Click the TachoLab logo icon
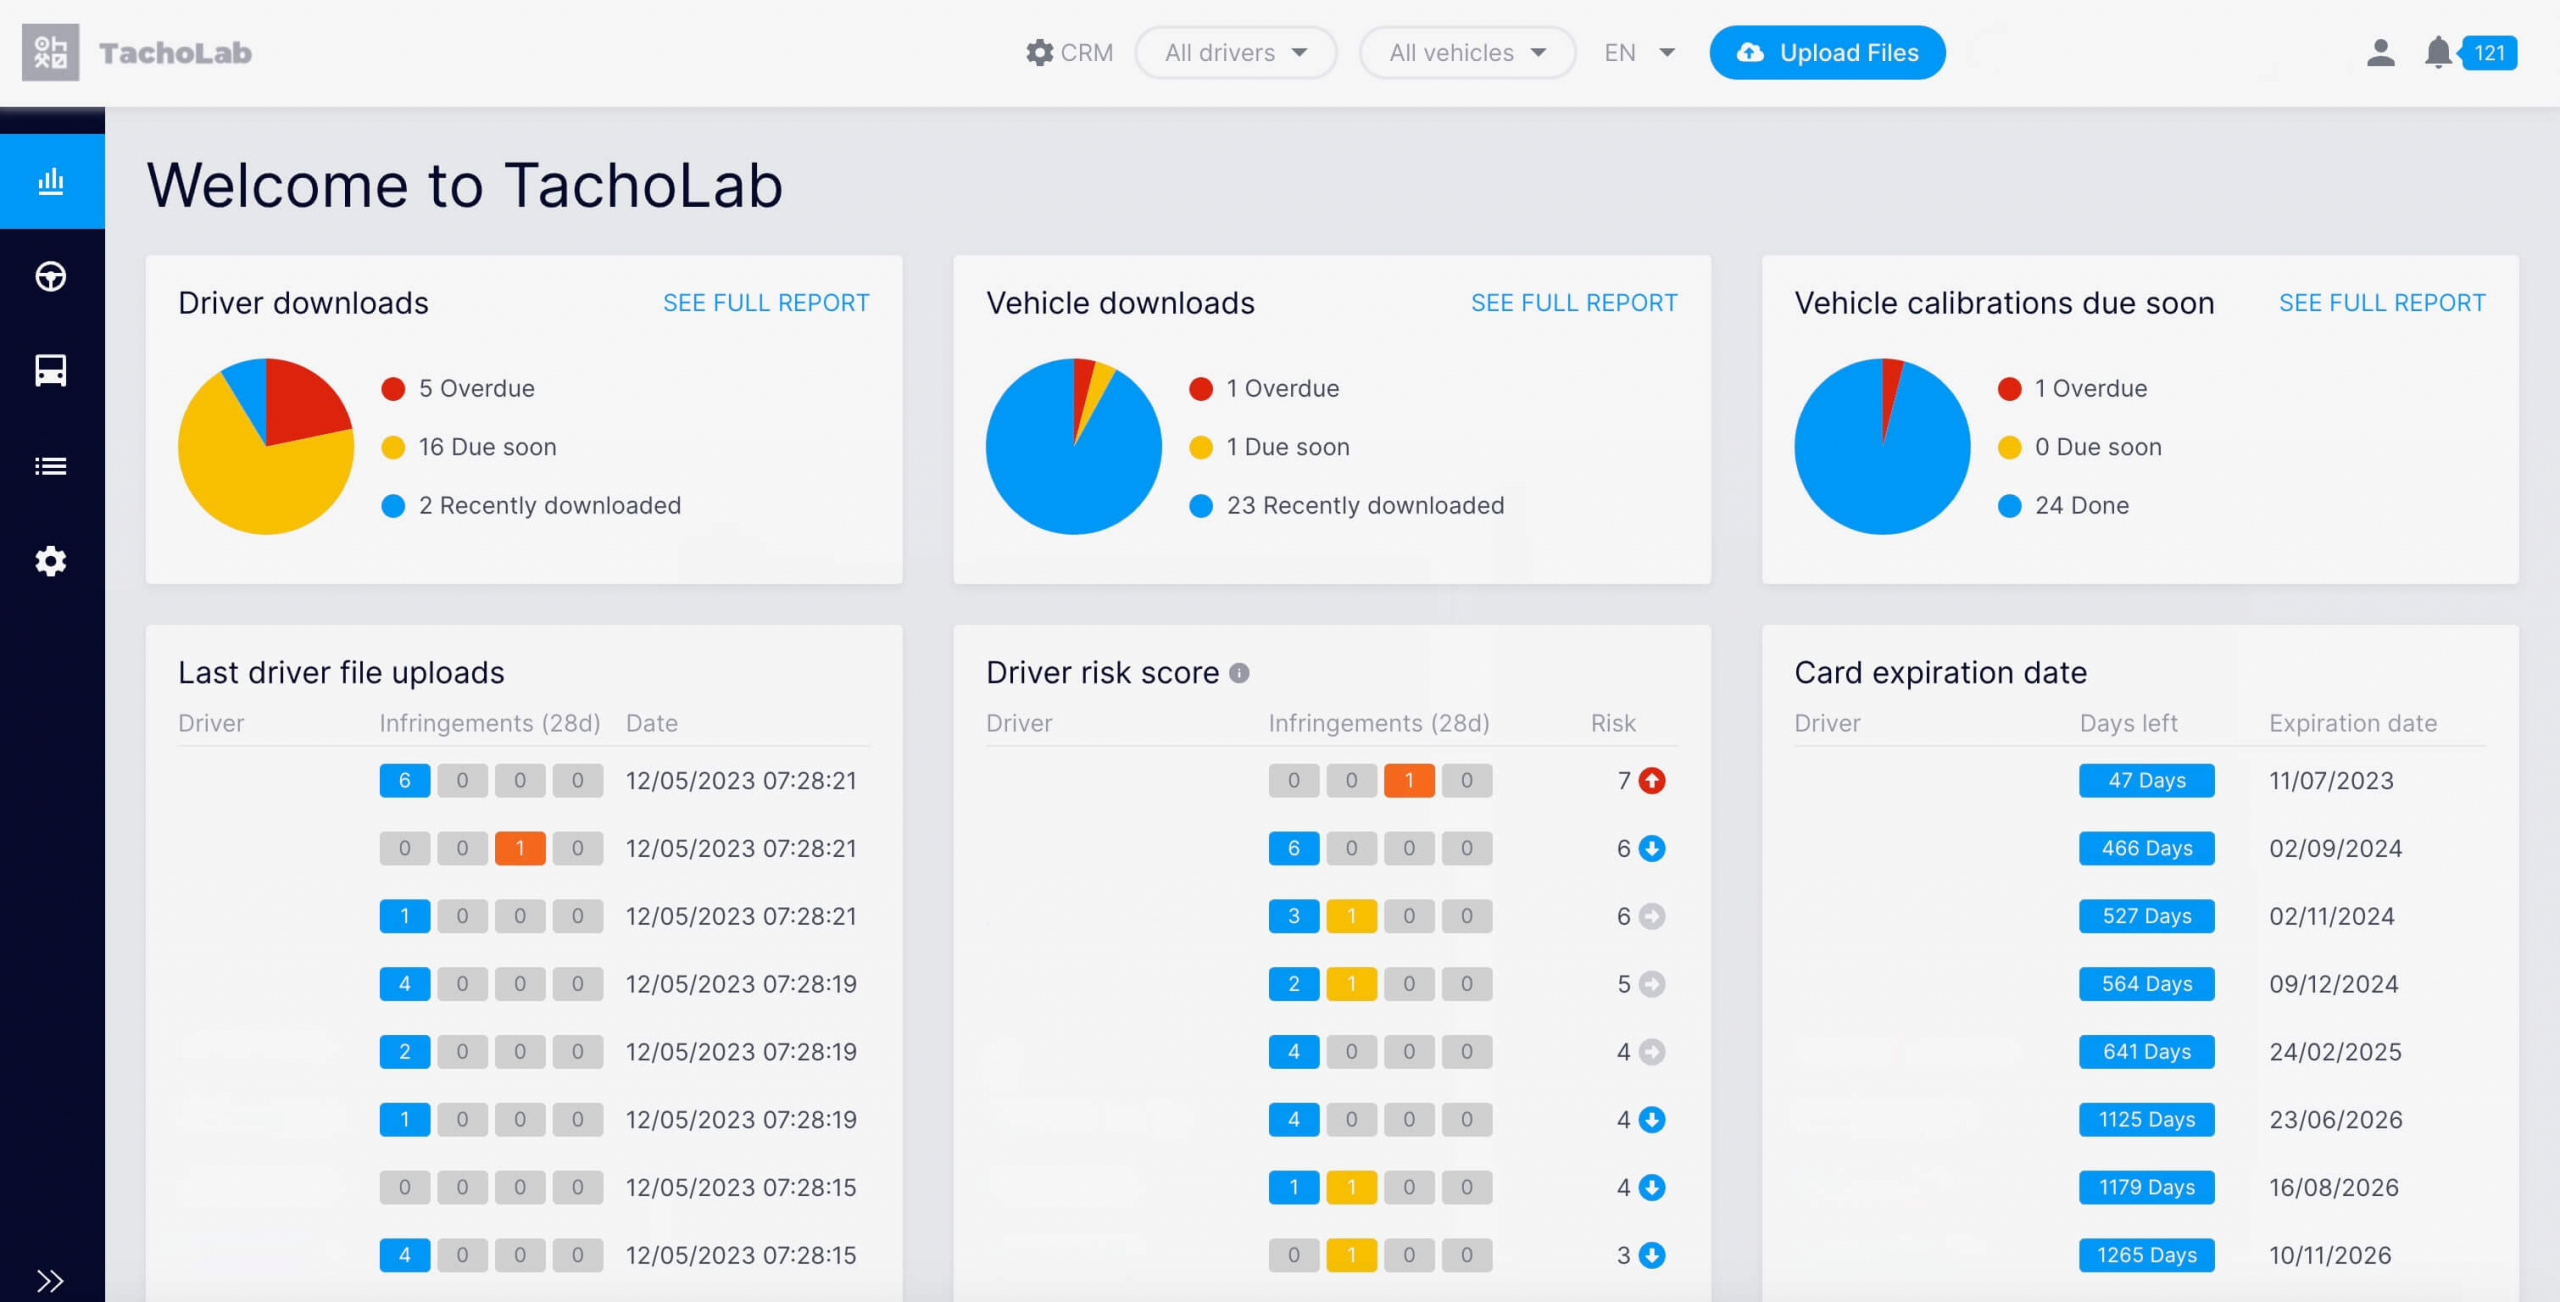Image resolution: width=2560 pixels, height=1302 pixels. pos(50,52)
